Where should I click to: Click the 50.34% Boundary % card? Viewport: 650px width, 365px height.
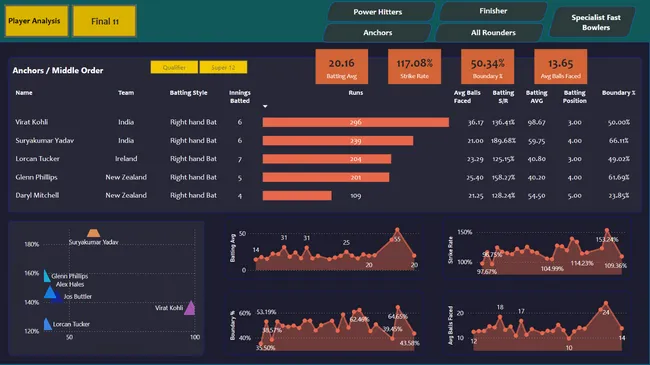pyautogui.click(x=488, y=67)
